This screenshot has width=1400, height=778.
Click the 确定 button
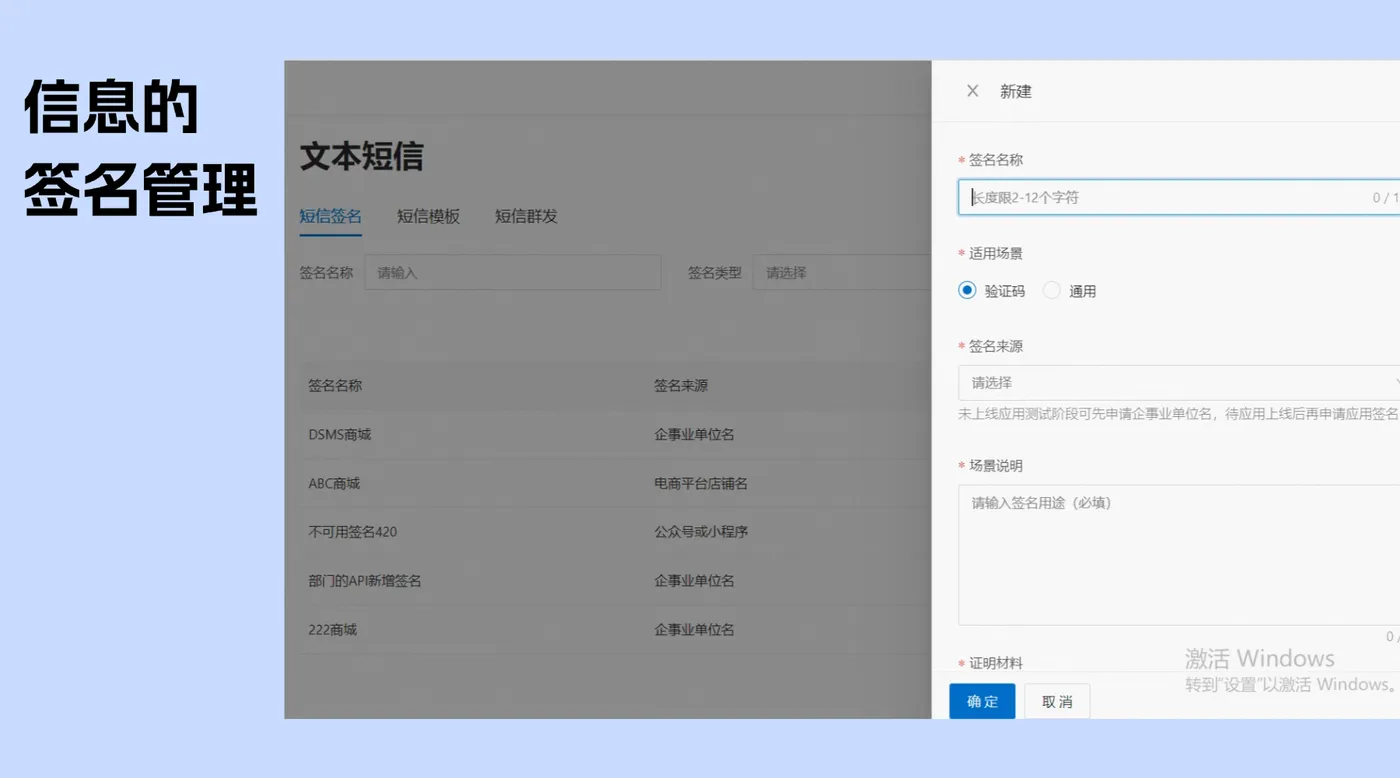982,701
